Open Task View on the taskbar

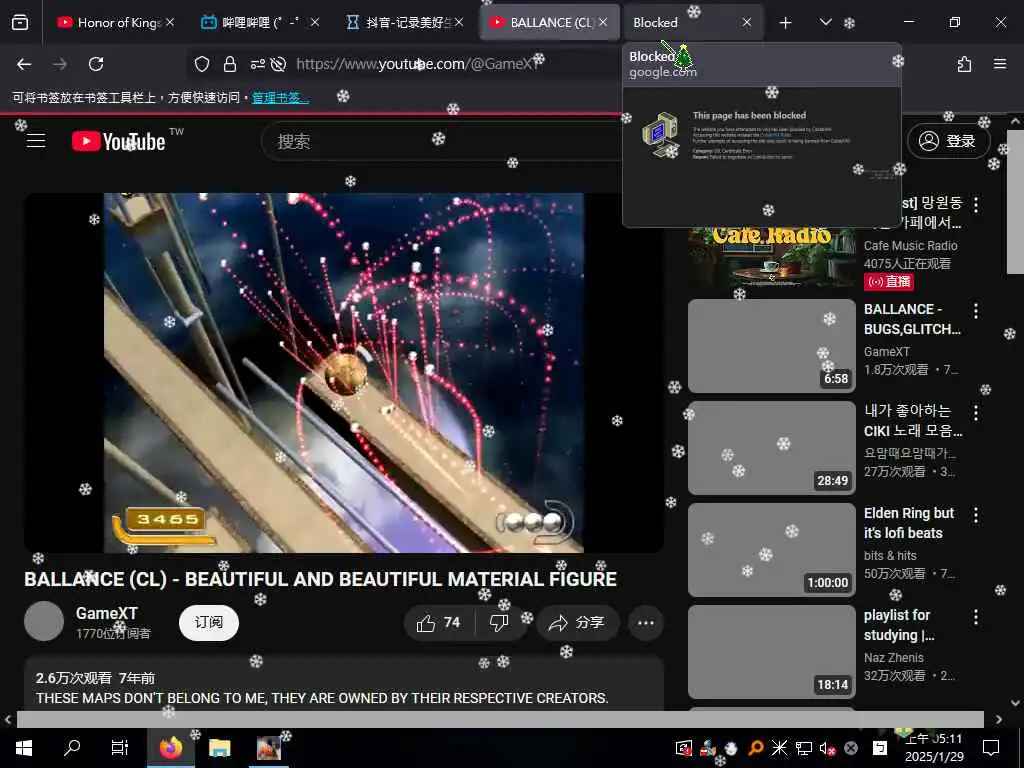120,748
